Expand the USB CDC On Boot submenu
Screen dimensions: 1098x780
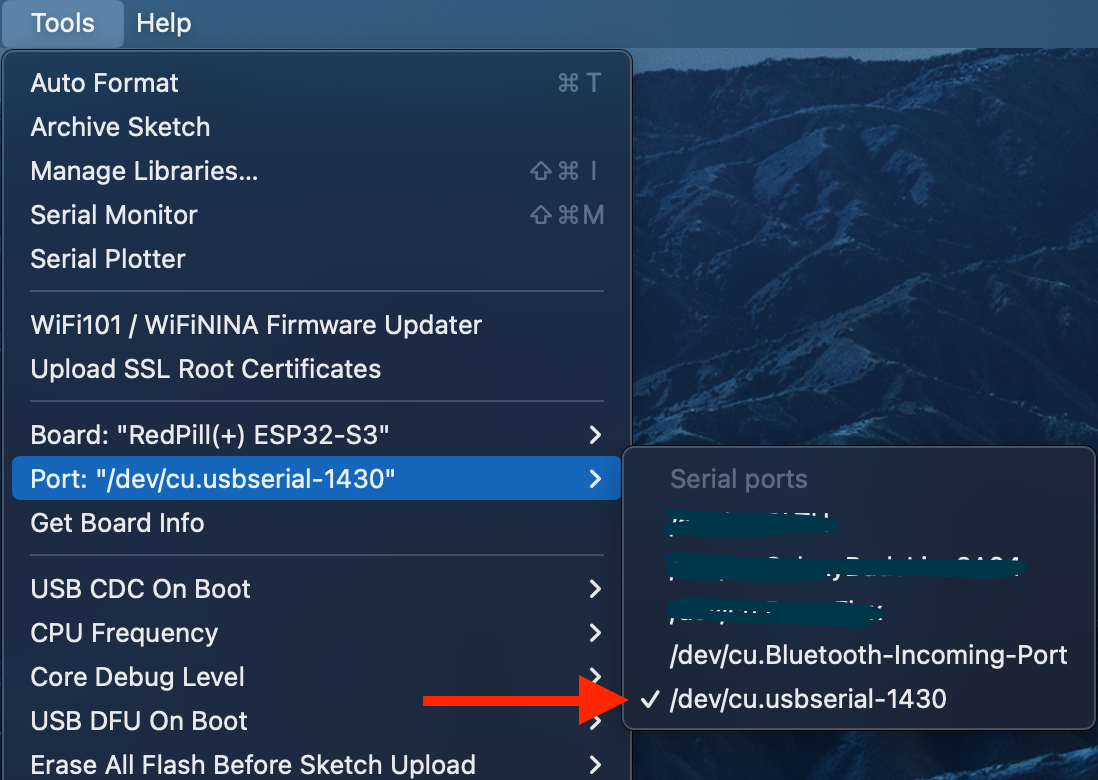click(141, 589)
